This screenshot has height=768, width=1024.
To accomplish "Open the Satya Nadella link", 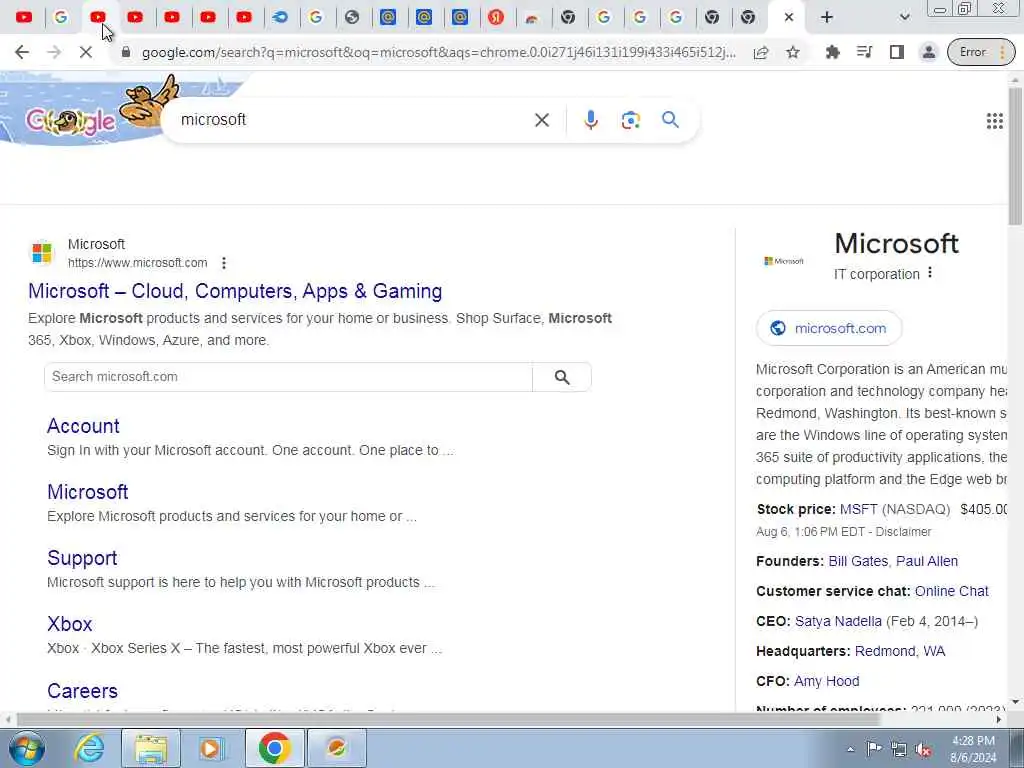I will pos(838,622).
